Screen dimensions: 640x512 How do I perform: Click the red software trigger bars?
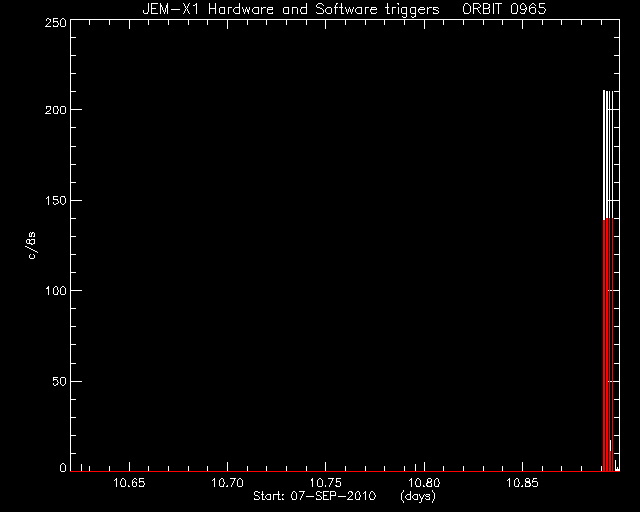pyautogui.click(x=608, y=345)
